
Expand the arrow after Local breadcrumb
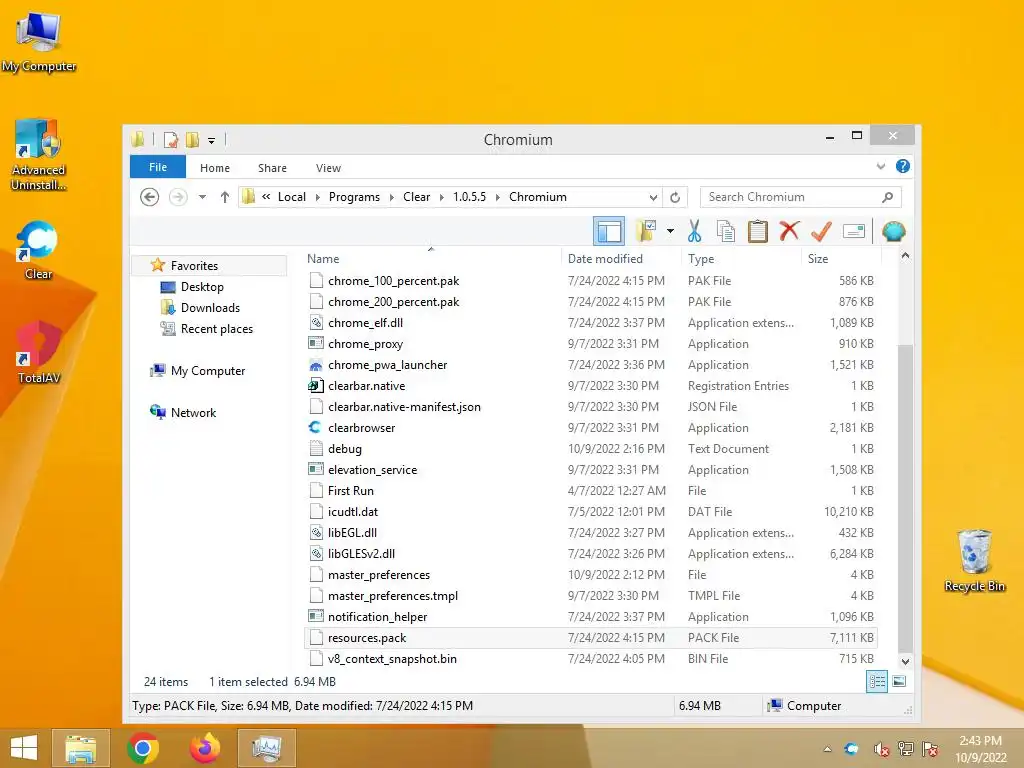[317, 197]
